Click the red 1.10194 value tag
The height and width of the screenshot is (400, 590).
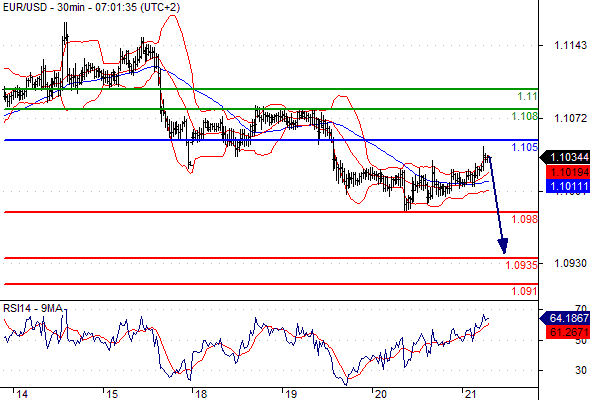point(568,172)
